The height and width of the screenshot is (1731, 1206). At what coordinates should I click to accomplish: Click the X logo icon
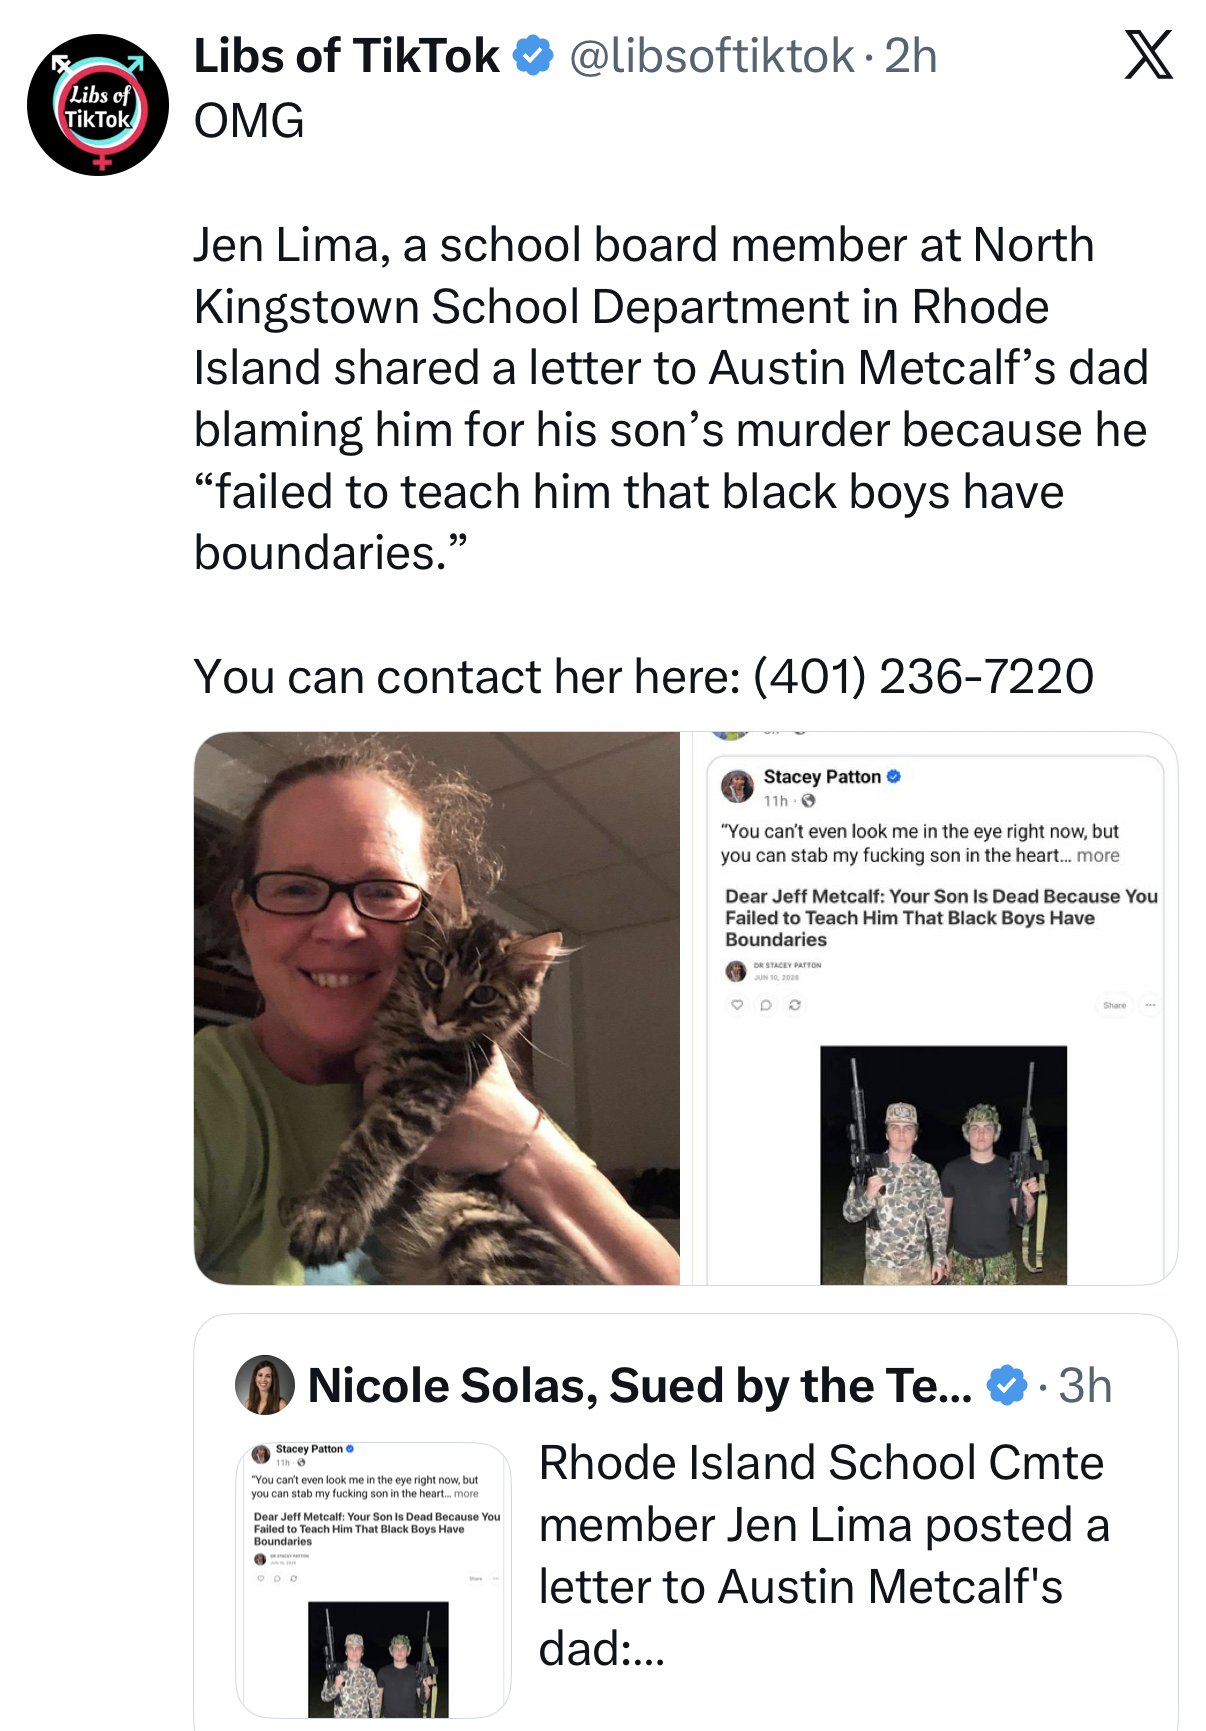pyautogui.click(x=1148, y=55)
